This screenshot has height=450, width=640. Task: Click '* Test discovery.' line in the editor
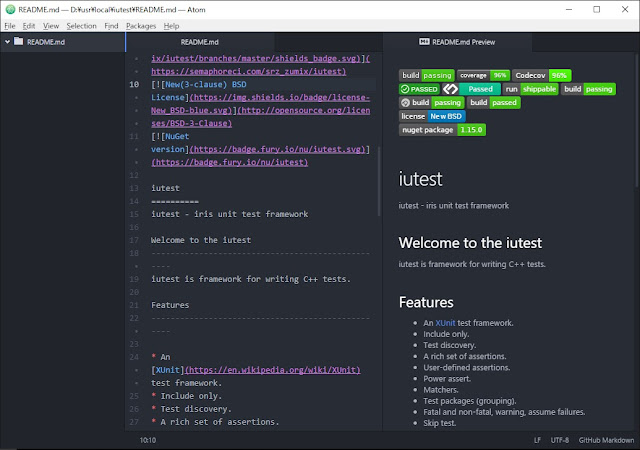click(x=191, y=409)
